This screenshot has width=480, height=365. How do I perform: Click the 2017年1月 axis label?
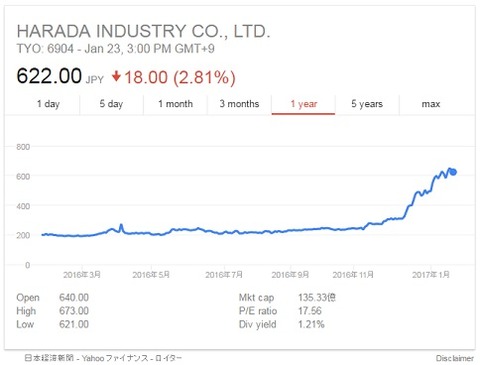click(431, 275)
